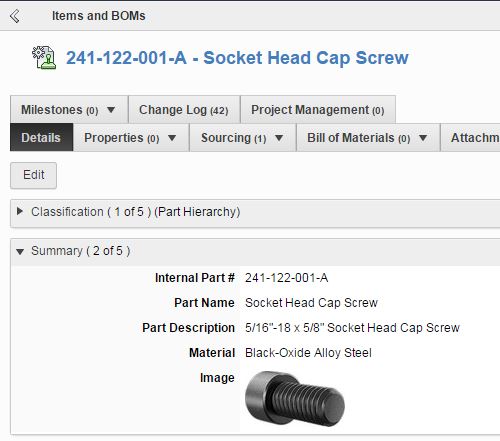
Task: Click the back chevron icon
Action: click(15, 16)
